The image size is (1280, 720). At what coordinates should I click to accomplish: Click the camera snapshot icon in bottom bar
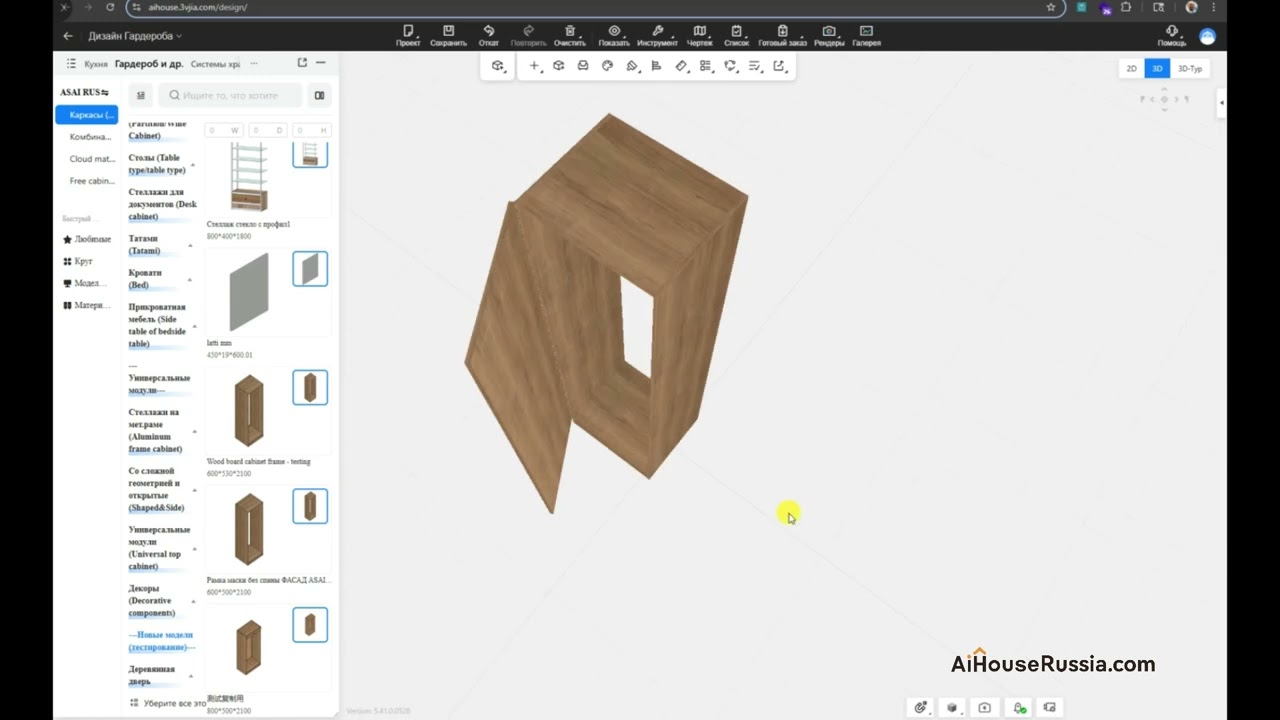(984, 707)
